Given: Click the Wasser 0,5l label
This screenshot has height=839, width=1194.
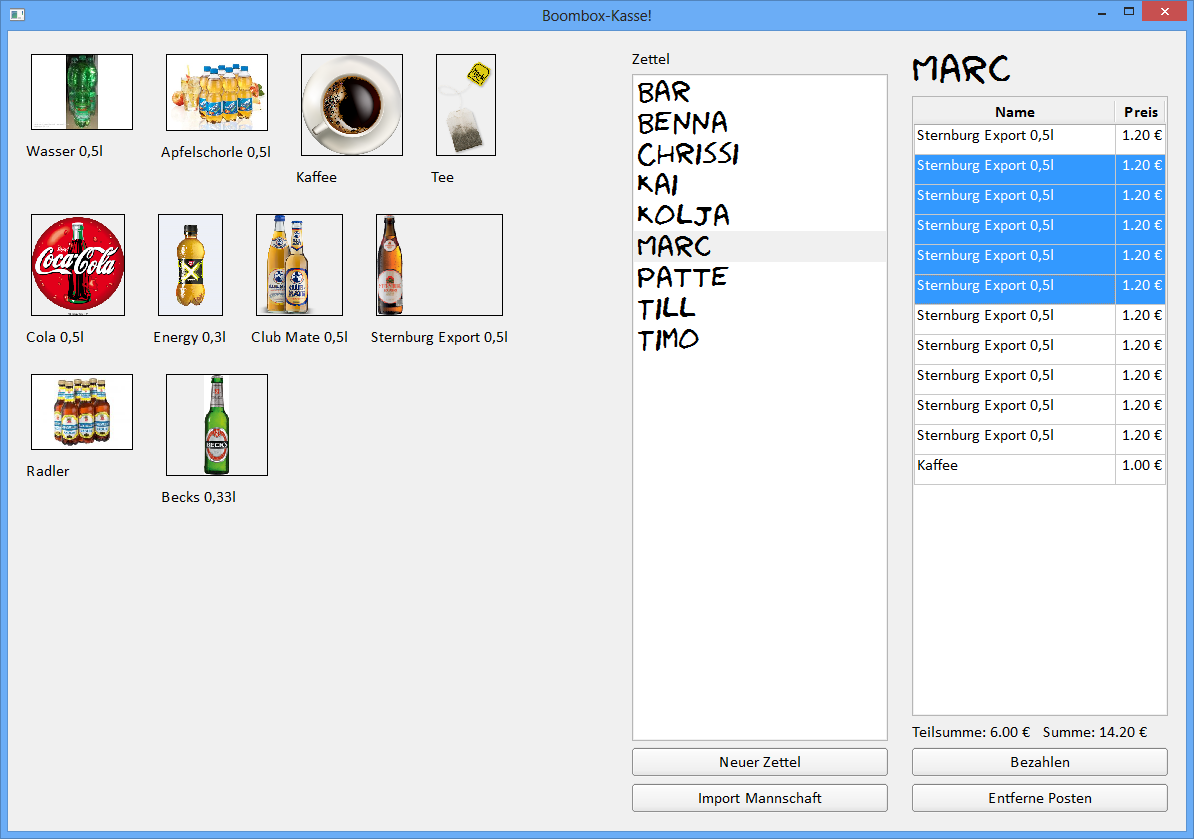Looking at the screenshot, I should coord(65,151).
